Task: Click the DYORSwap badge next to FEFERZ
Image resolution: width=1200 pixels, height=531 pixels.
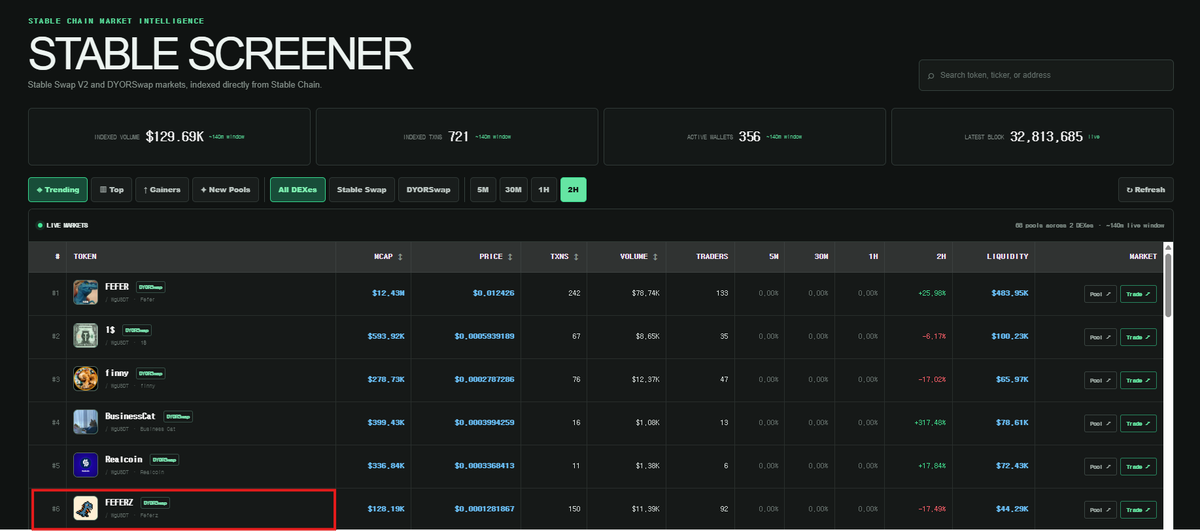Action: click(x=155, y=502)
